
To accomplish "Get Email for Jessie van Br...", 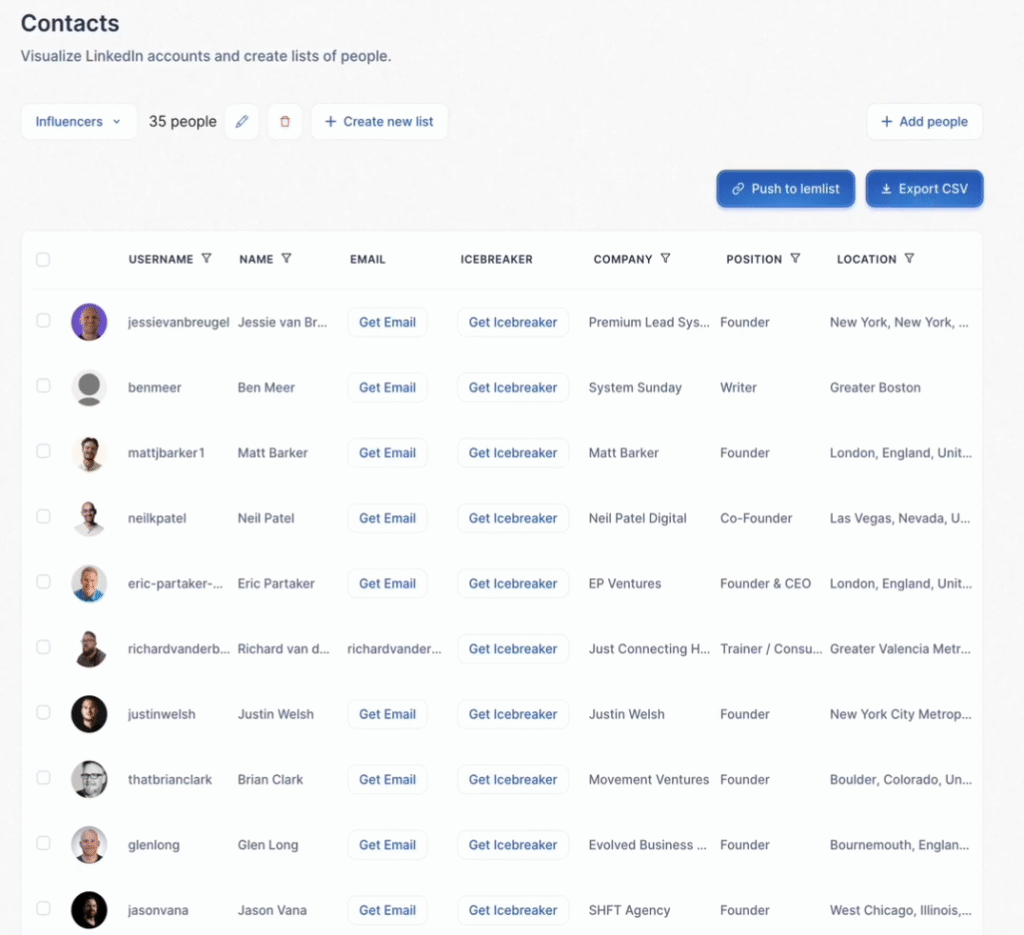I will click(387, 322).
